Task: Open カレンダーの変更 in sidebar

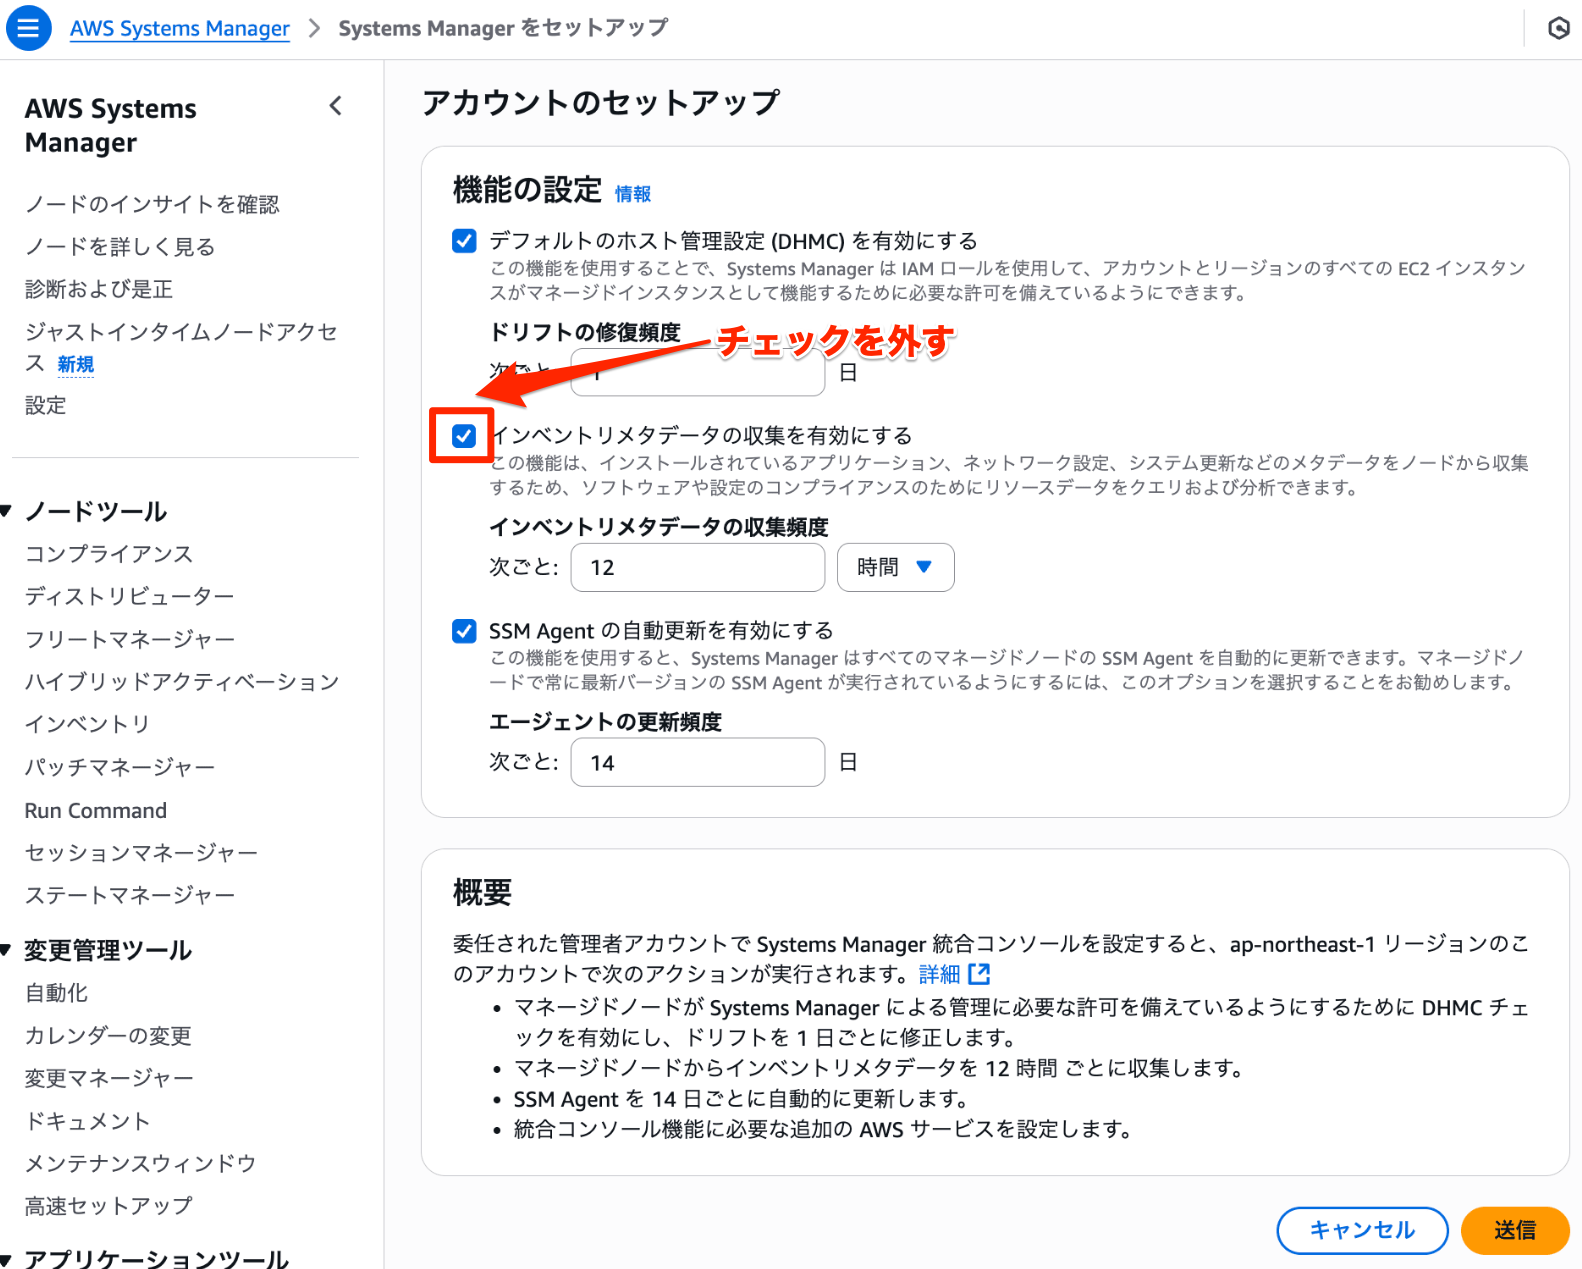Action: [x=108, y=1036]
